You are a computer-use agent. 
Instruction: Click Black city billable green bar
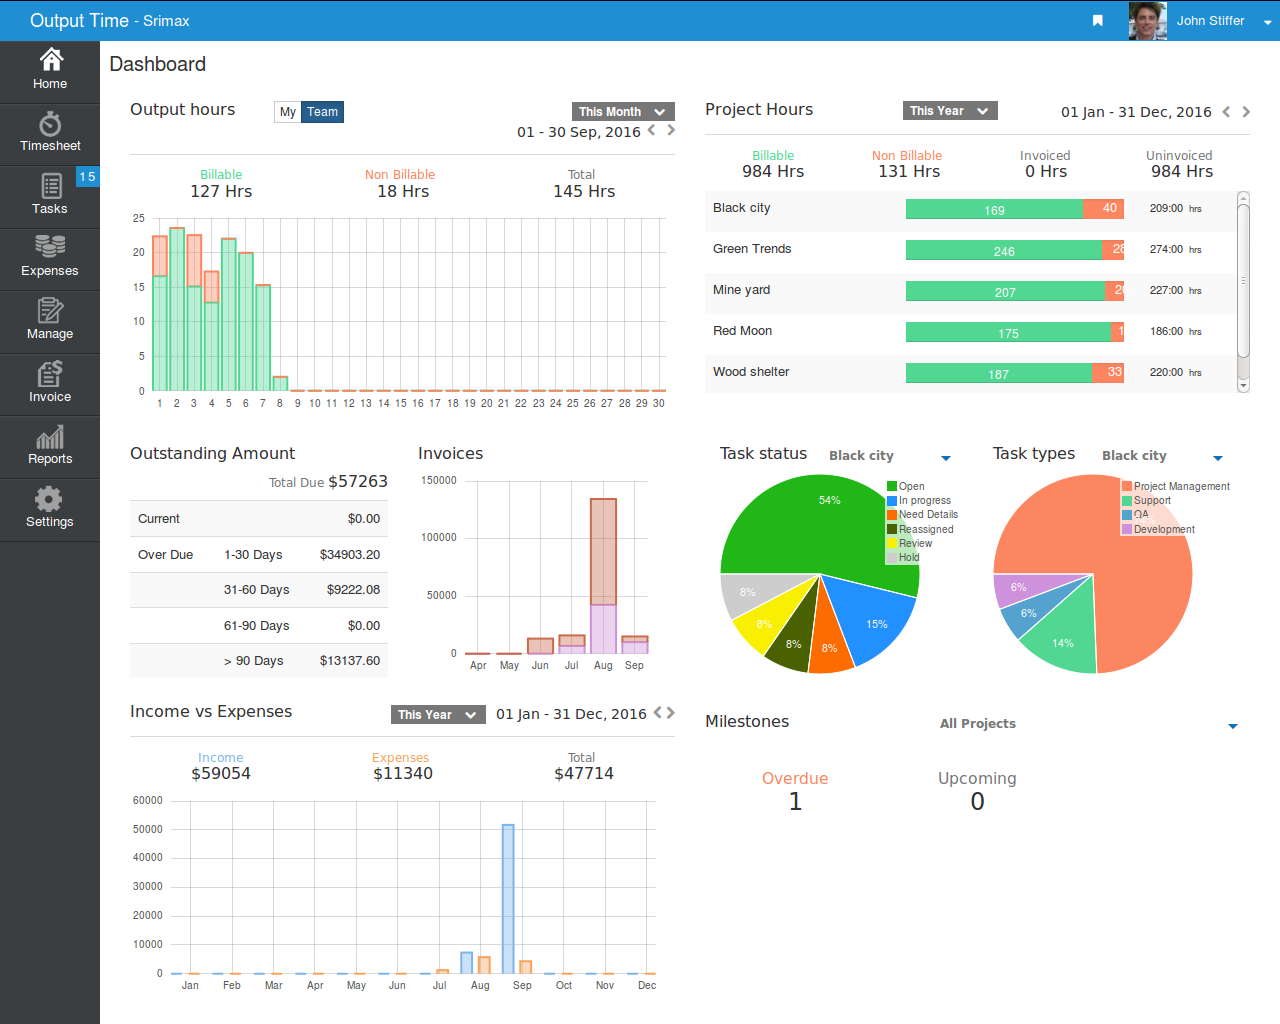click(x=994, y=209)
